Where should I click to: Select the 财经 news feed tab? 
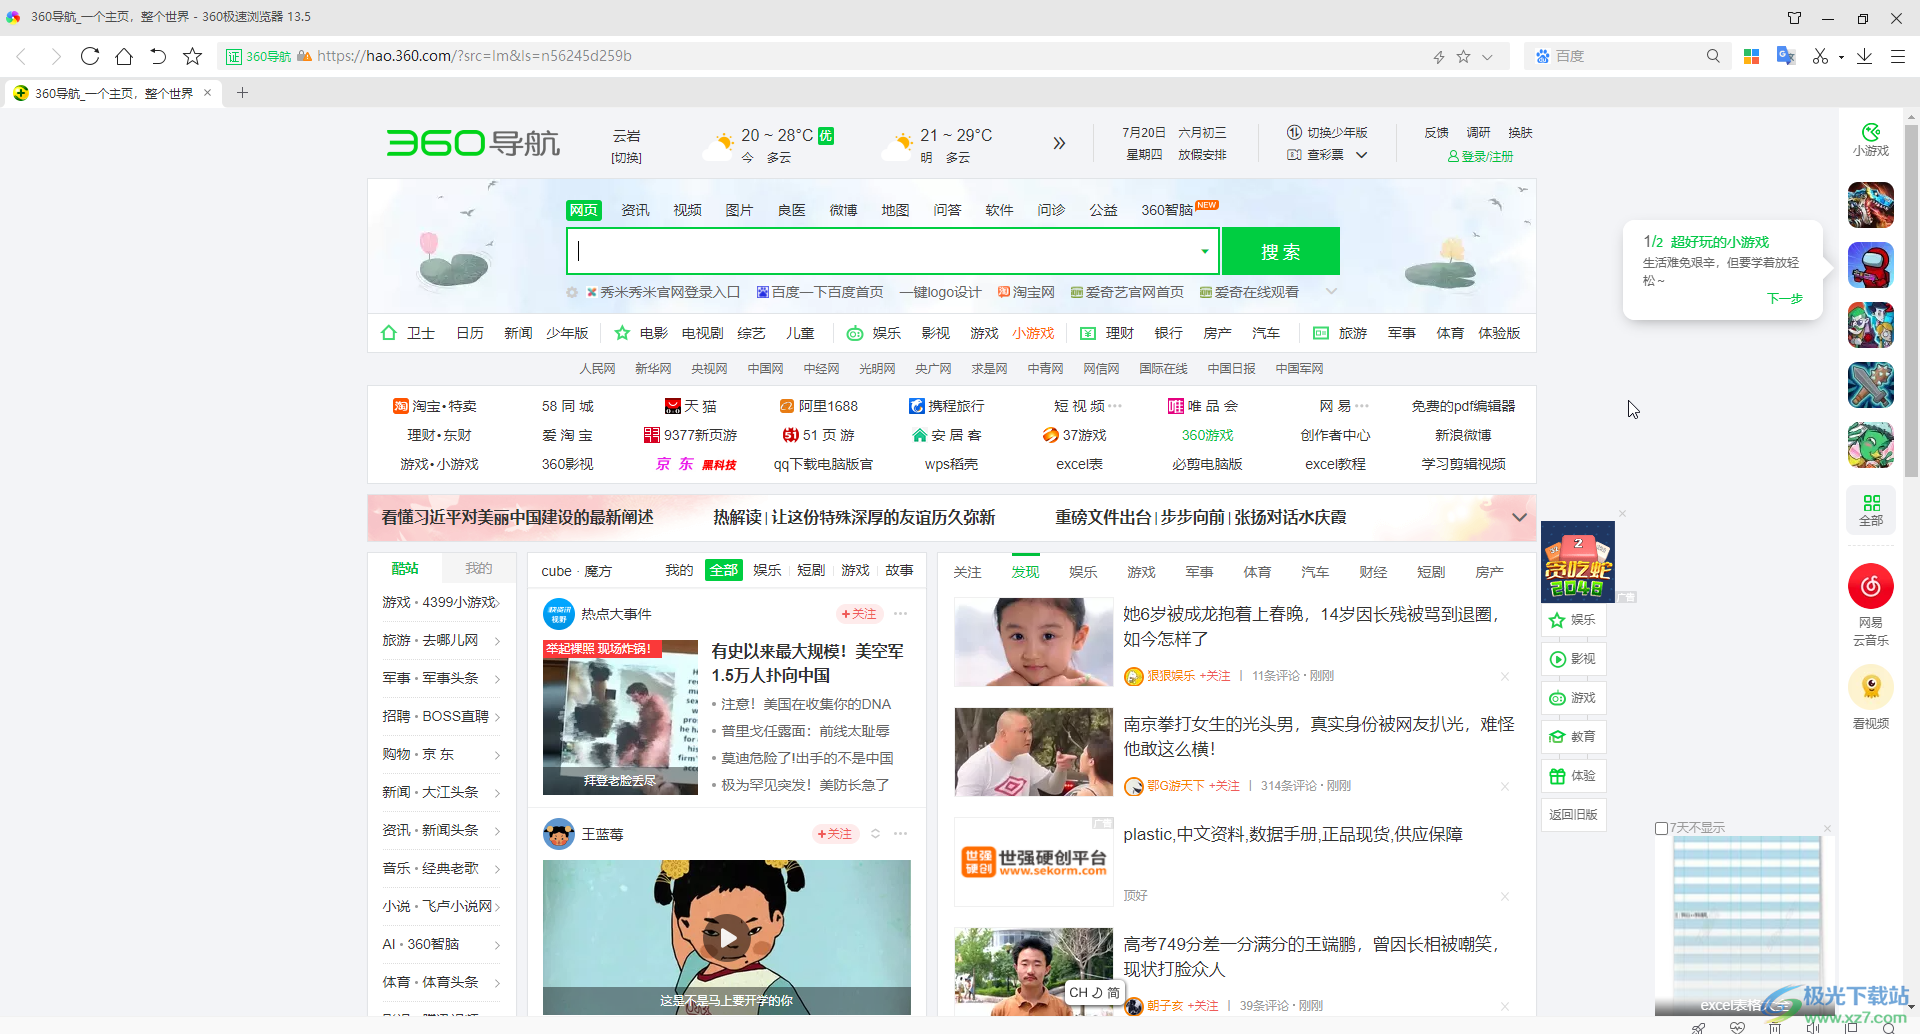[x=1373, y=572]
